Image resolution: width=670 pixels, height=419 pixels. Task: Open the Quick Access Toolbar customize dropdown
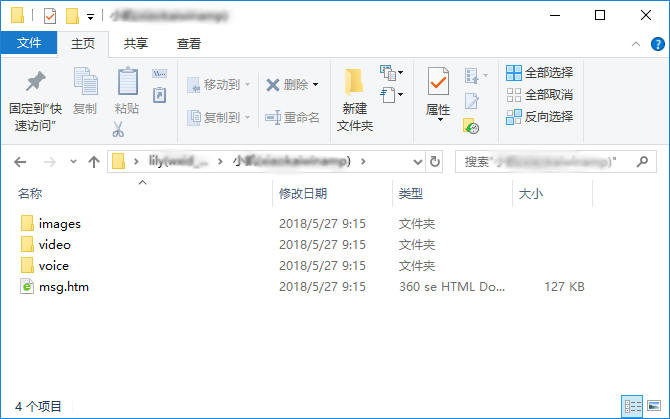90,17
